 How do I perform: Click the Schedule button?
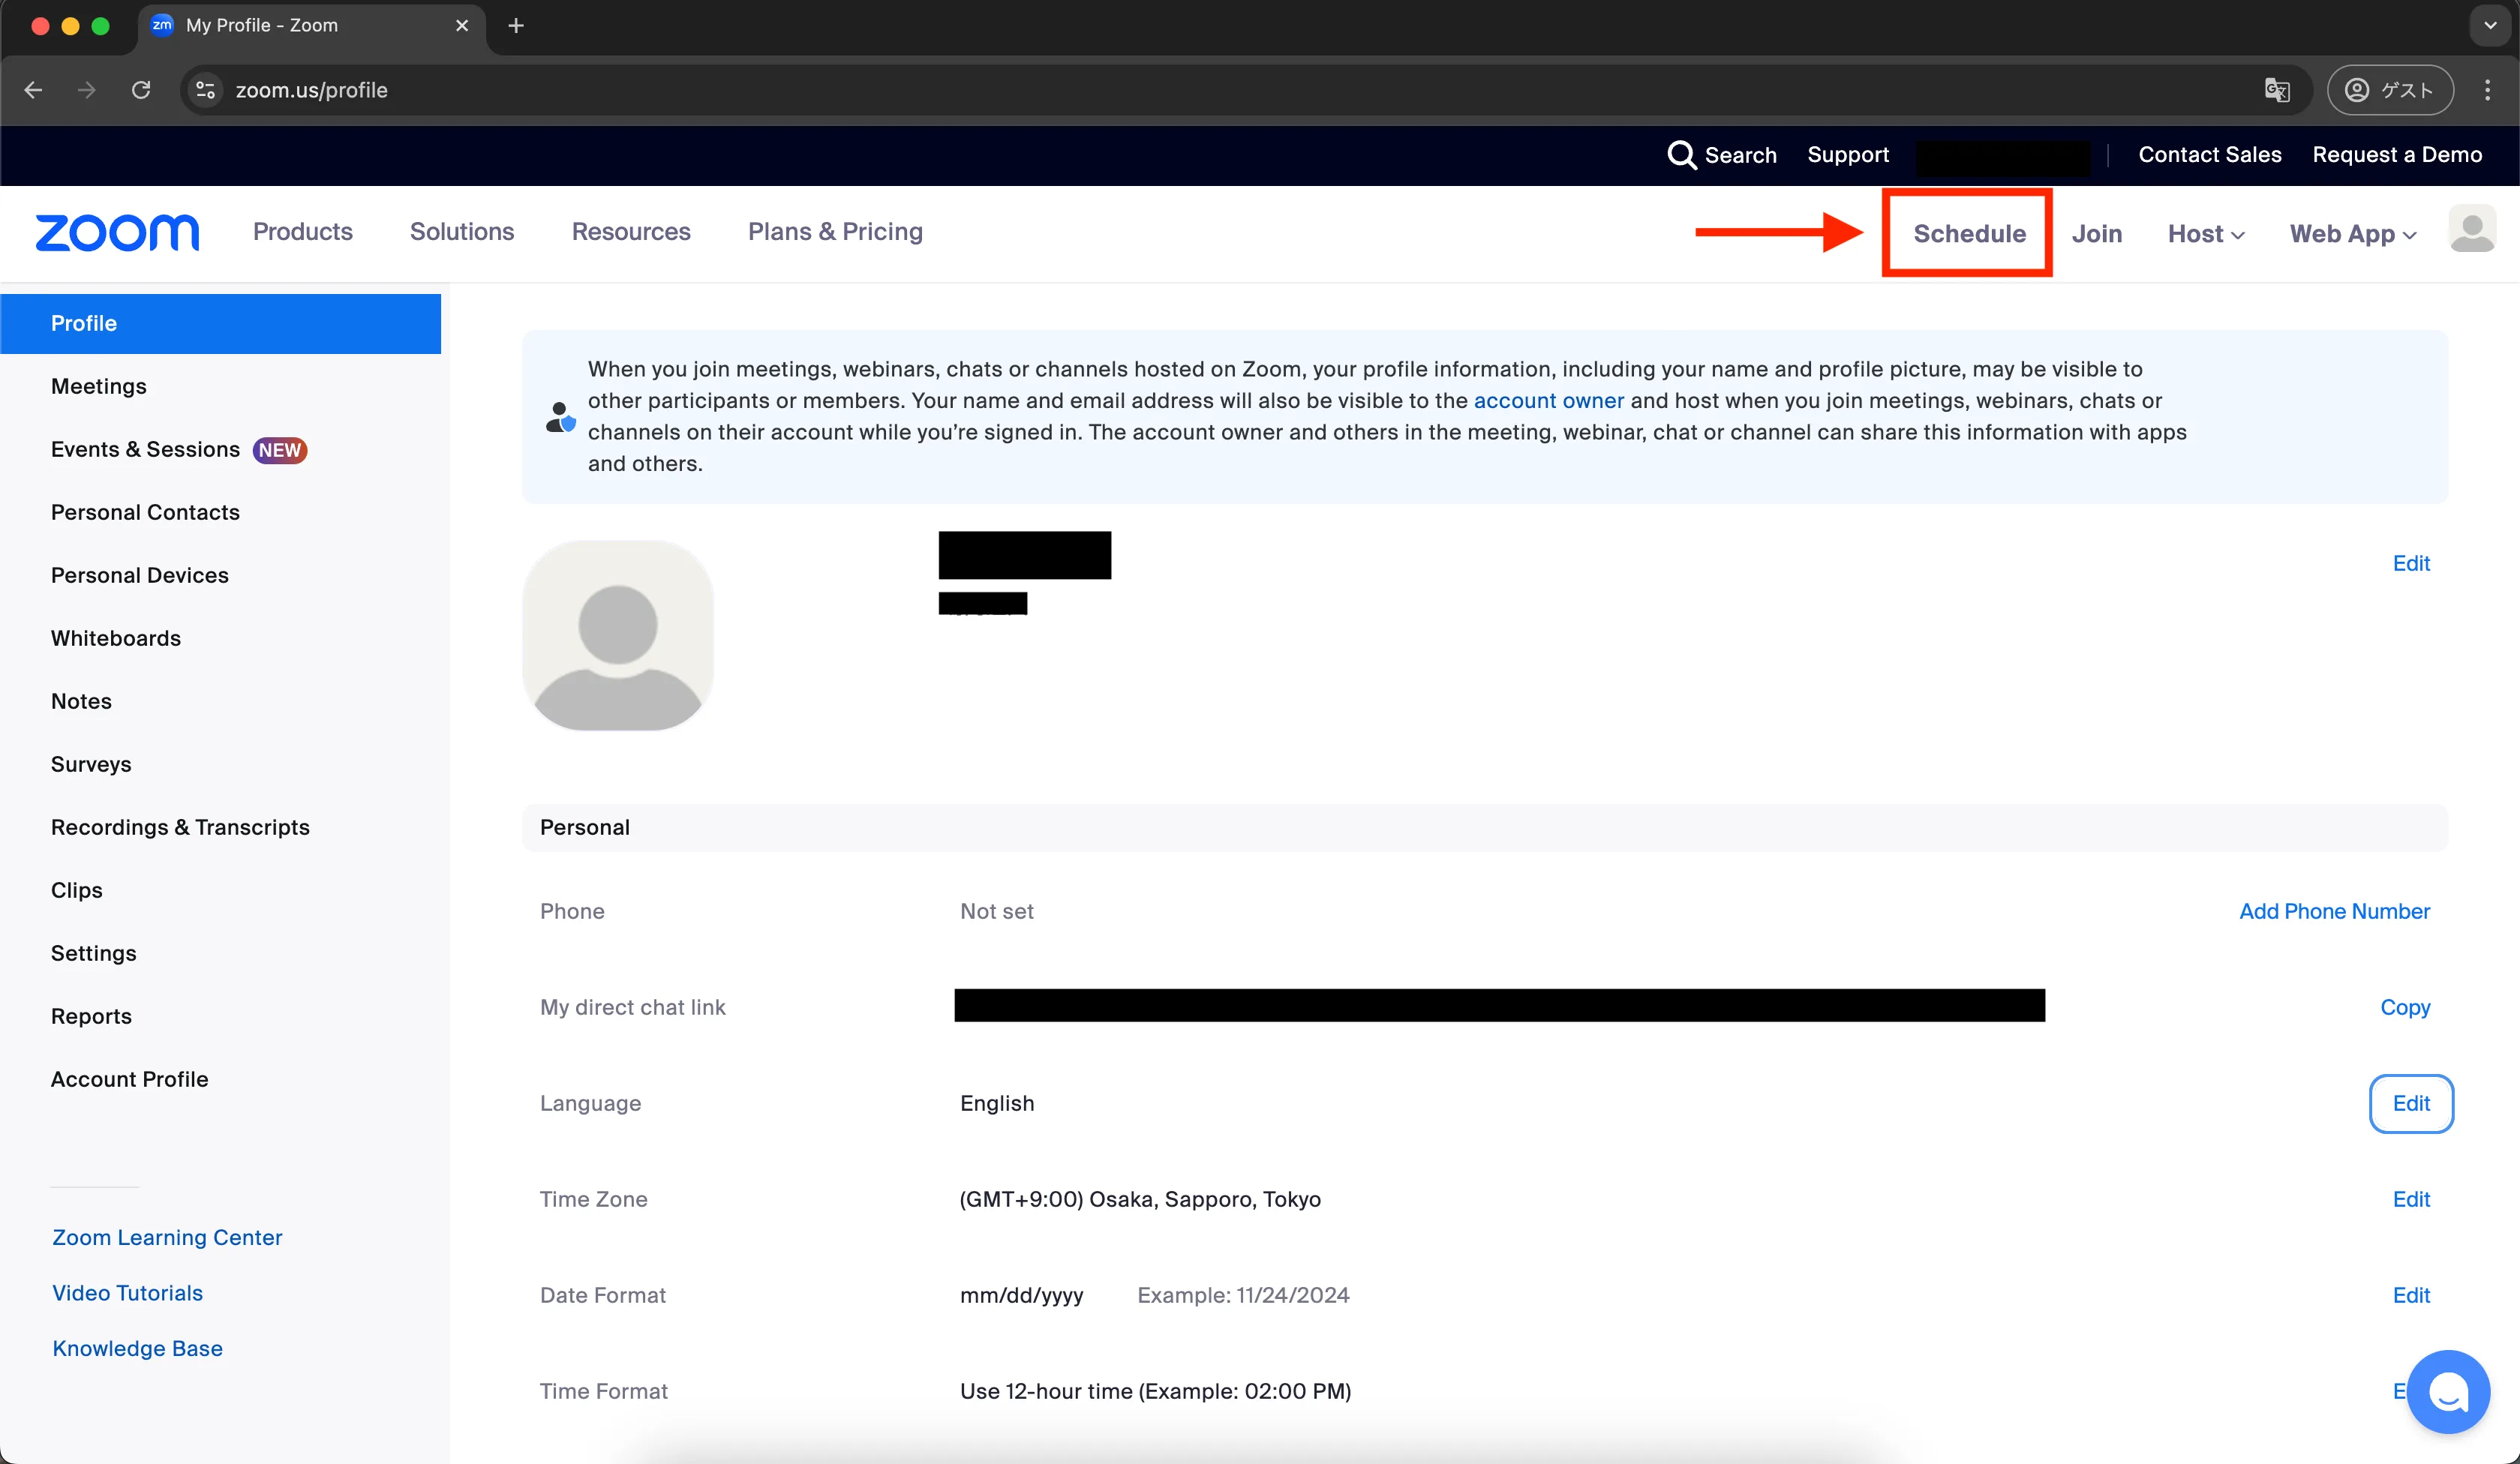click(x=1968, y=234)
